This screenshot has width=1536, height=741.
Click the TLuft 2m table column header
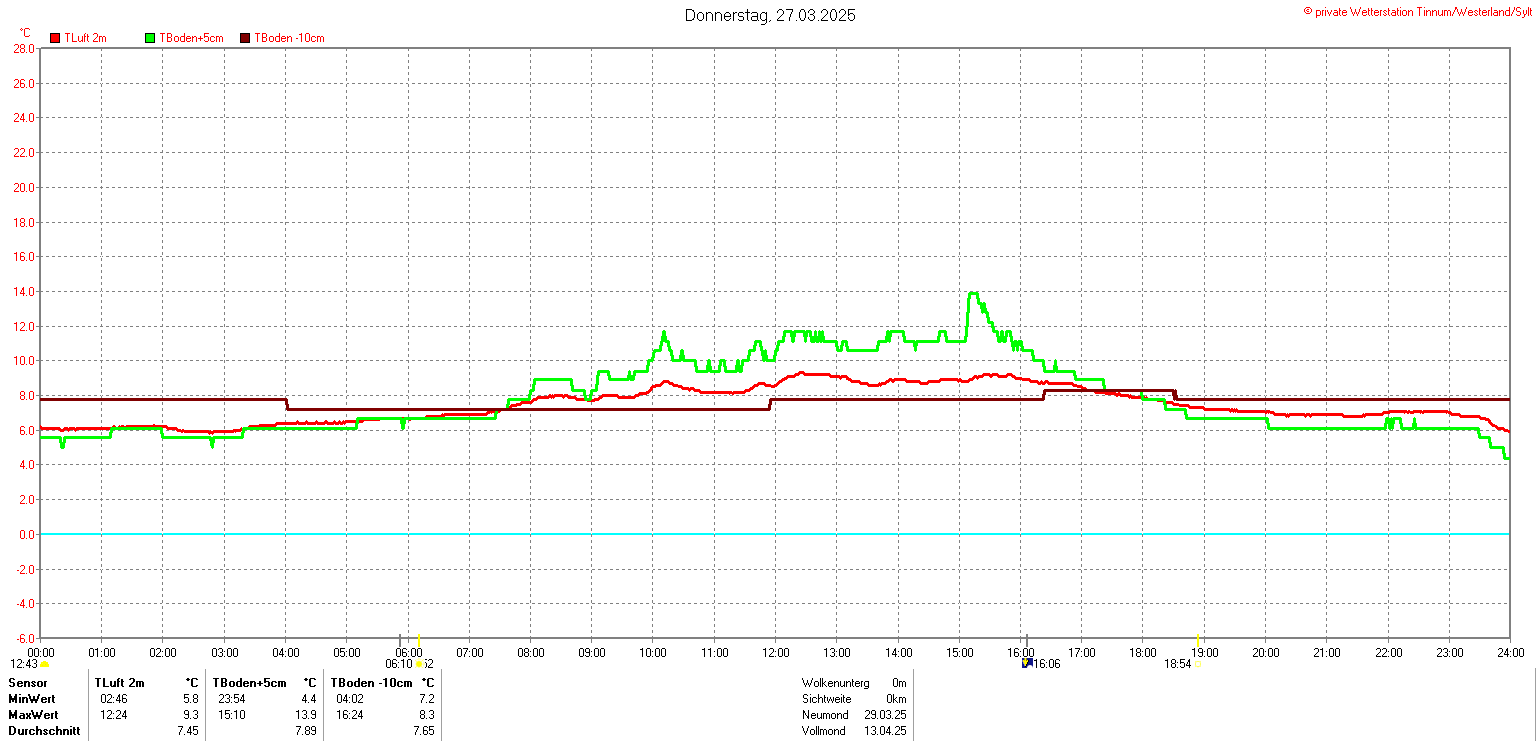pyautogui.click(x=120, y=682)
